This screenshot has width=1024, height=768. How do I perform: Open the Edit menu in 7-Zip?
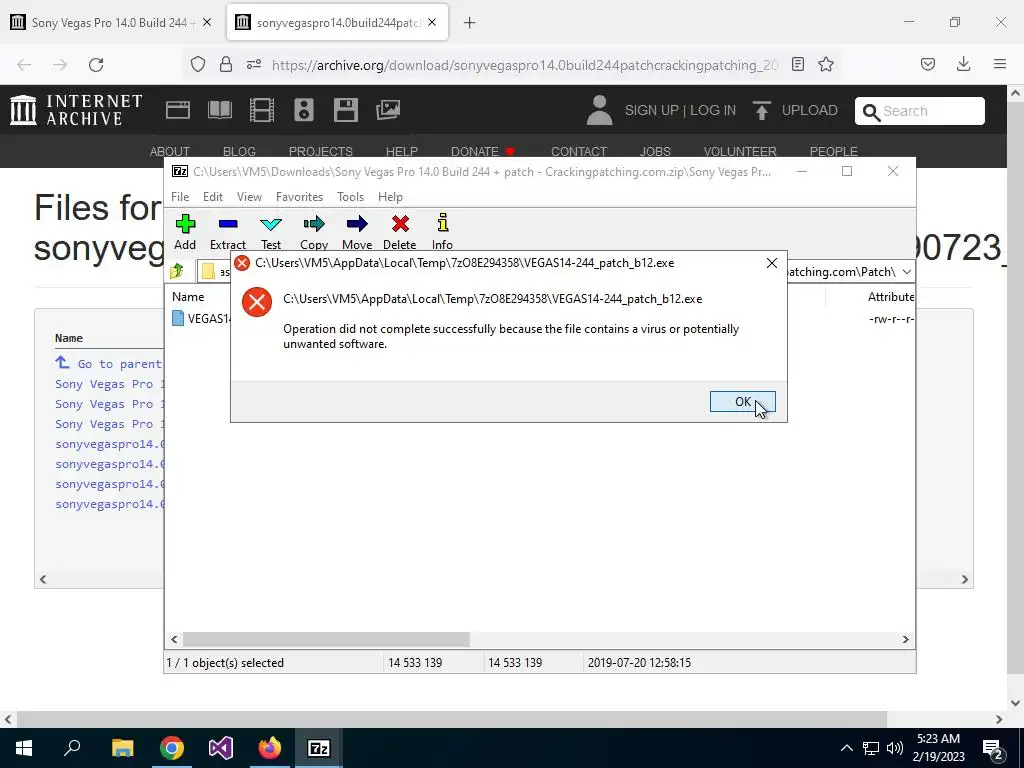(x=212, y=197)
